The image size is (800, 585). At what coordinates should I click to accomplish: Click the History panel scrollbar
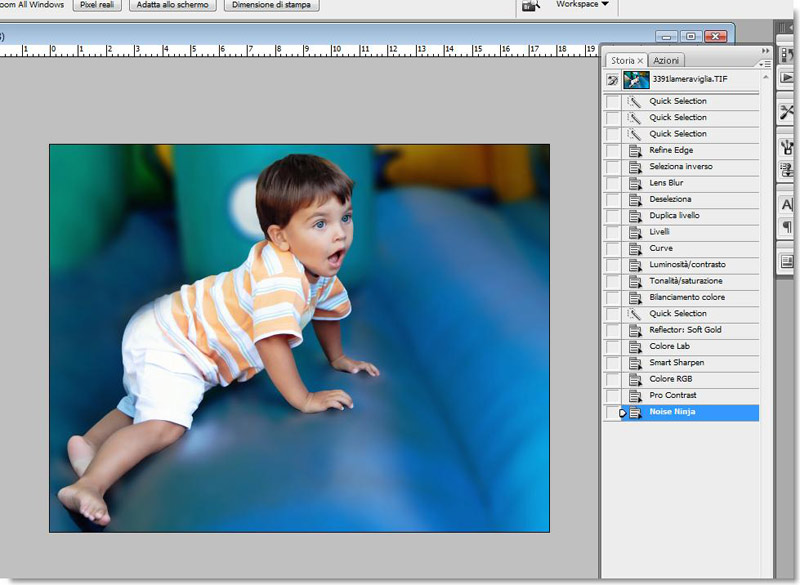tap(765, 250)
